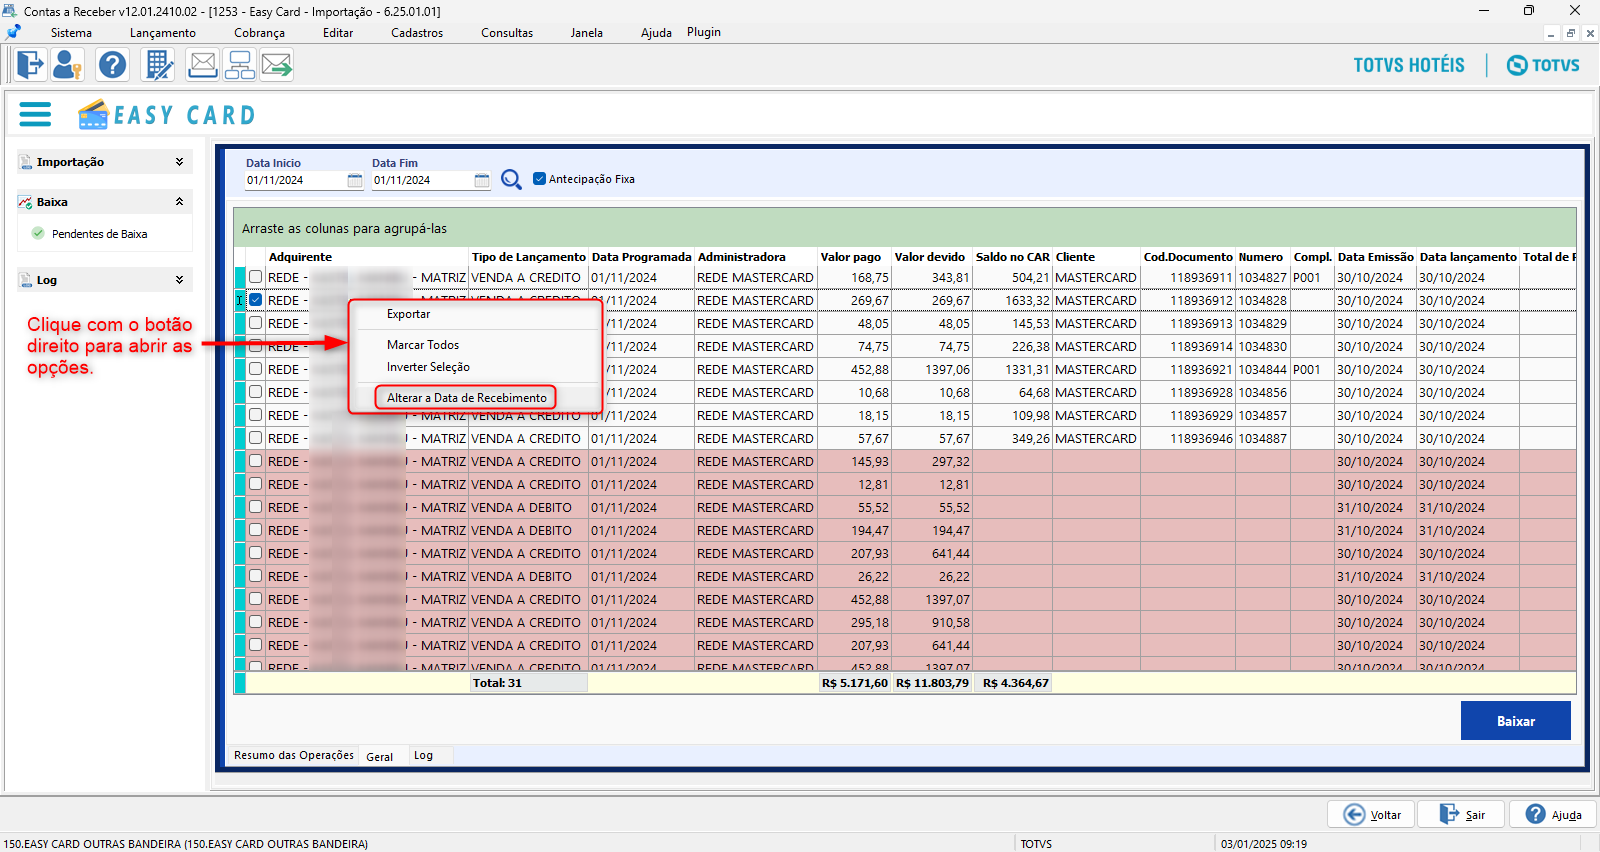Screen dimensions: 1600x852
Task: Click the blue question mark help icon
Action: (x=112, y=66)
